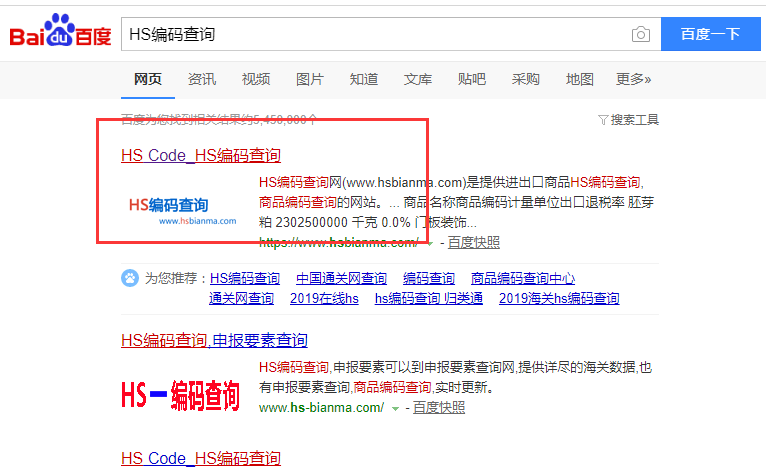766x471 pixels.
Task: Click recommended link 通关网查询
Action: pos(241,299)
